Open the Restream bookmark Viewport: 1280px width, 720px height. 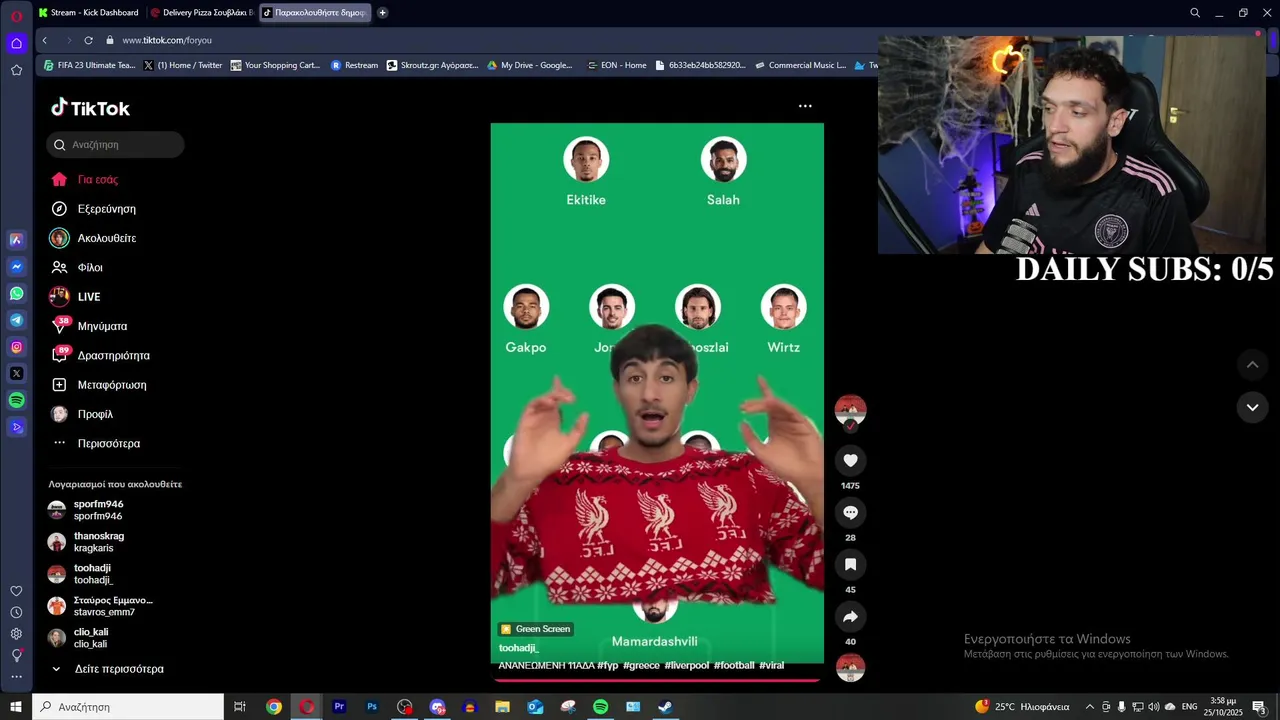pos(354,65)
